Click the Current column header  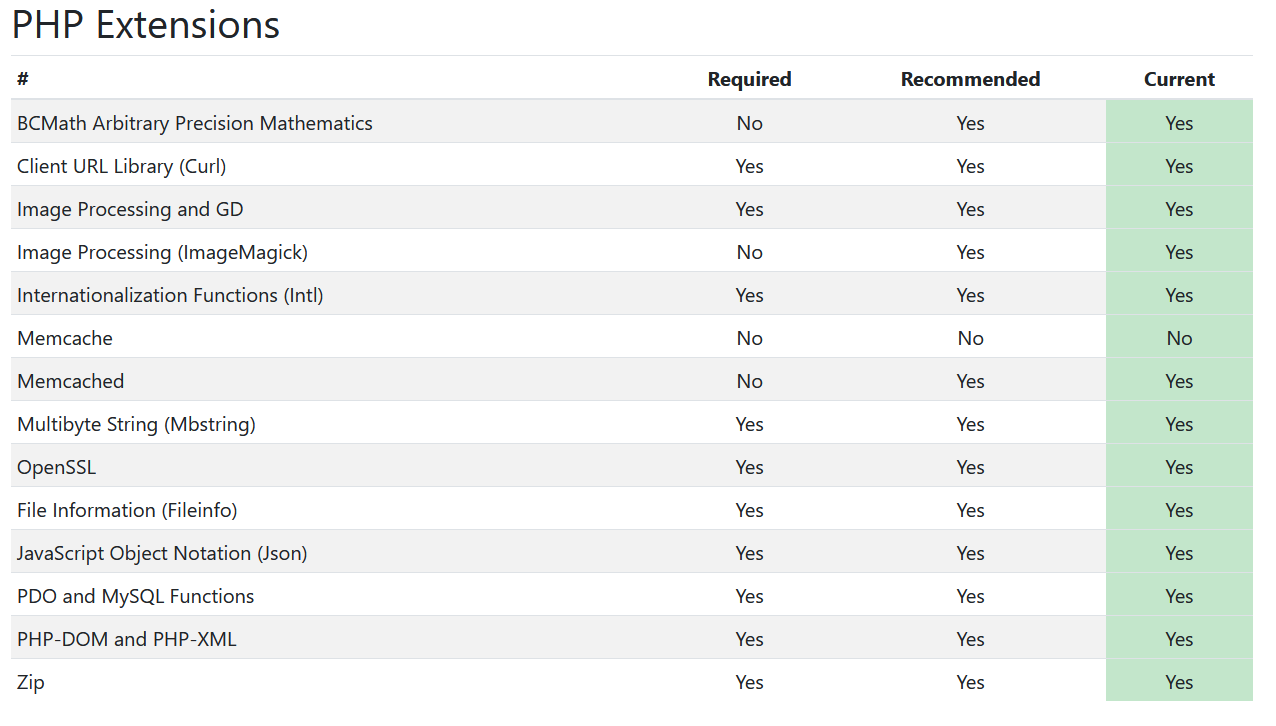click(x=1179, y=79)
